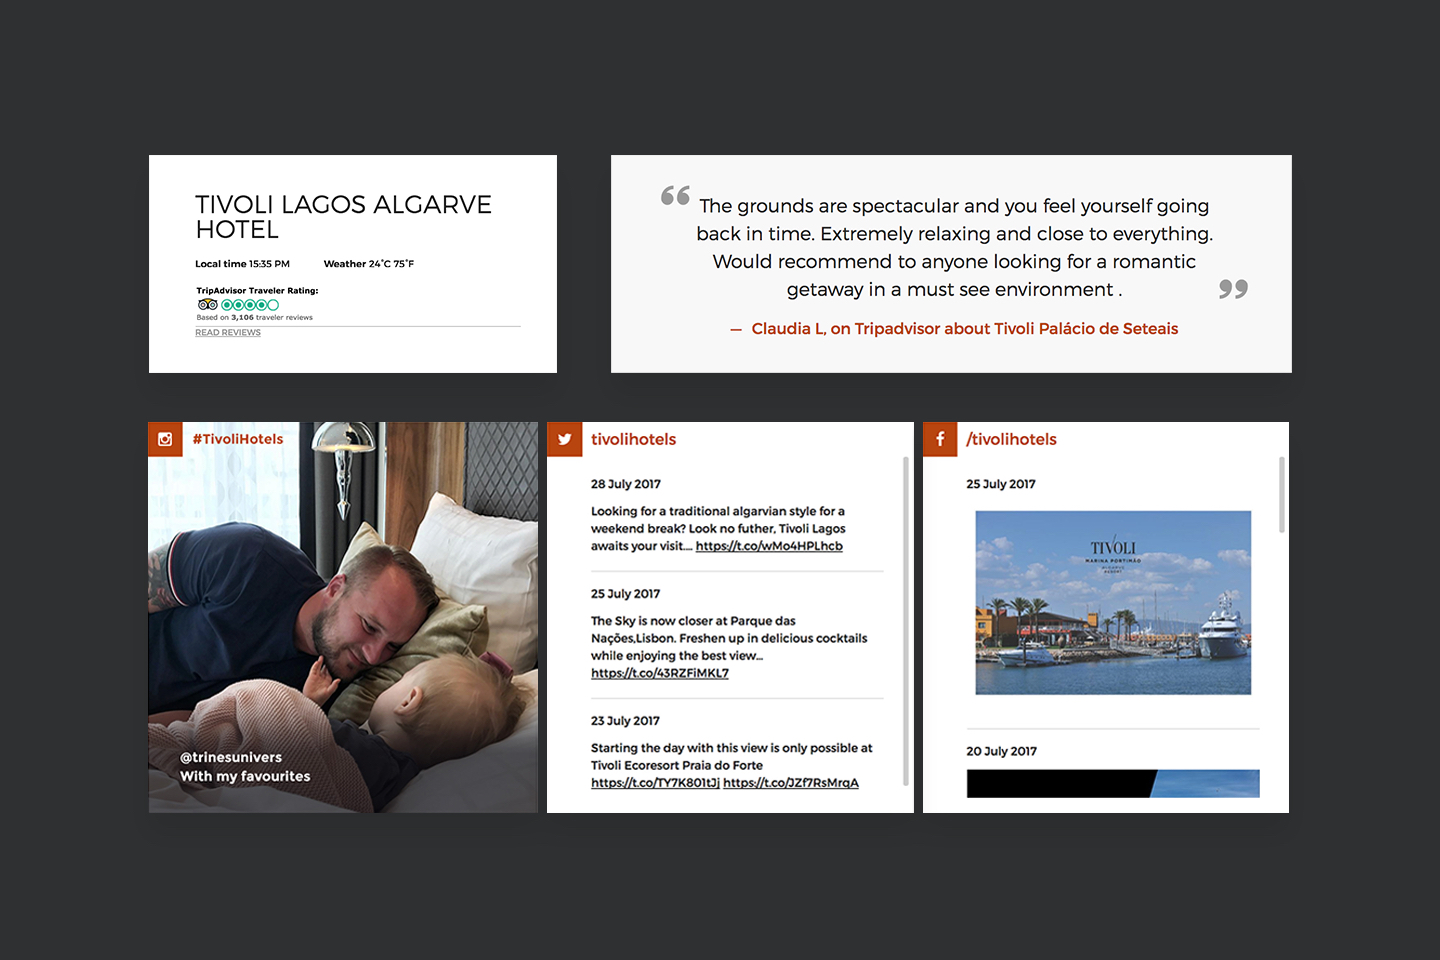Click the TripAdvisor Traveler Rating label
The height and width of the screenshot is (960, 1440).
coord(257,291)
